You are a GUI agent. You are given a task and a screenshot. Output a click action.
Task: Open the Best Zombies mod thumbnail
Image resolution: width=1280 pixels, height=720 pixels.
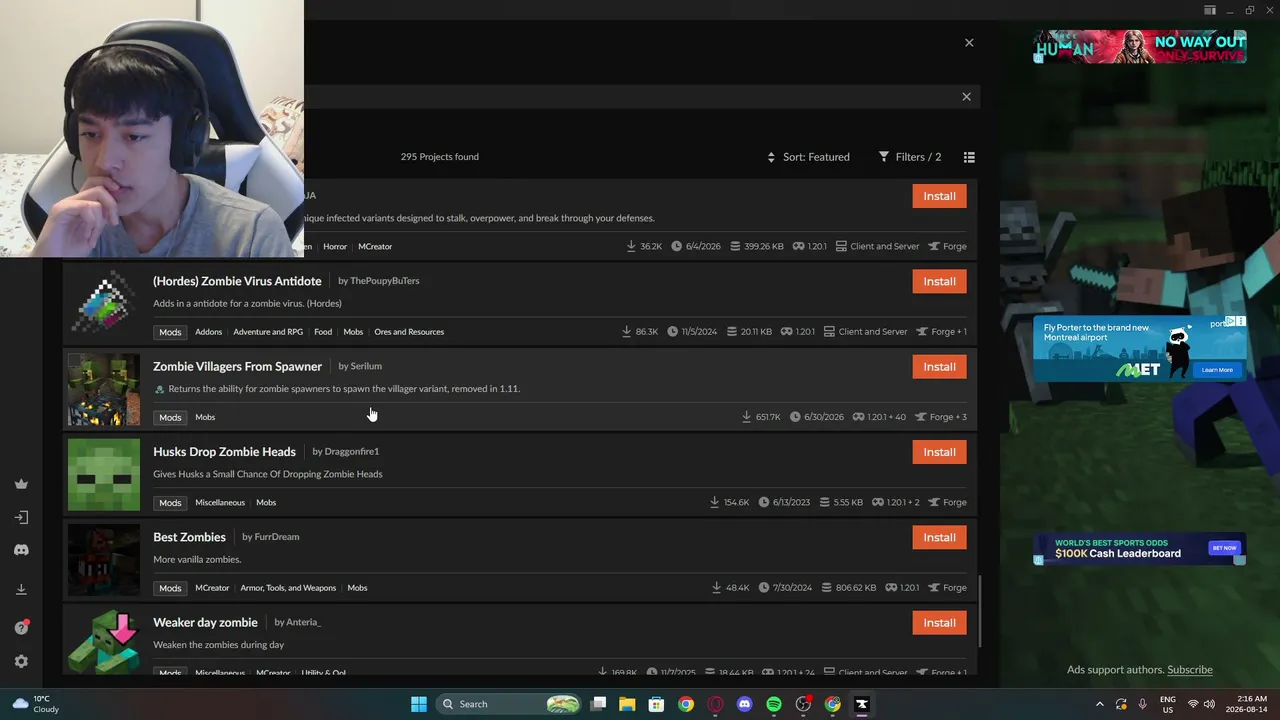(104, 559)
